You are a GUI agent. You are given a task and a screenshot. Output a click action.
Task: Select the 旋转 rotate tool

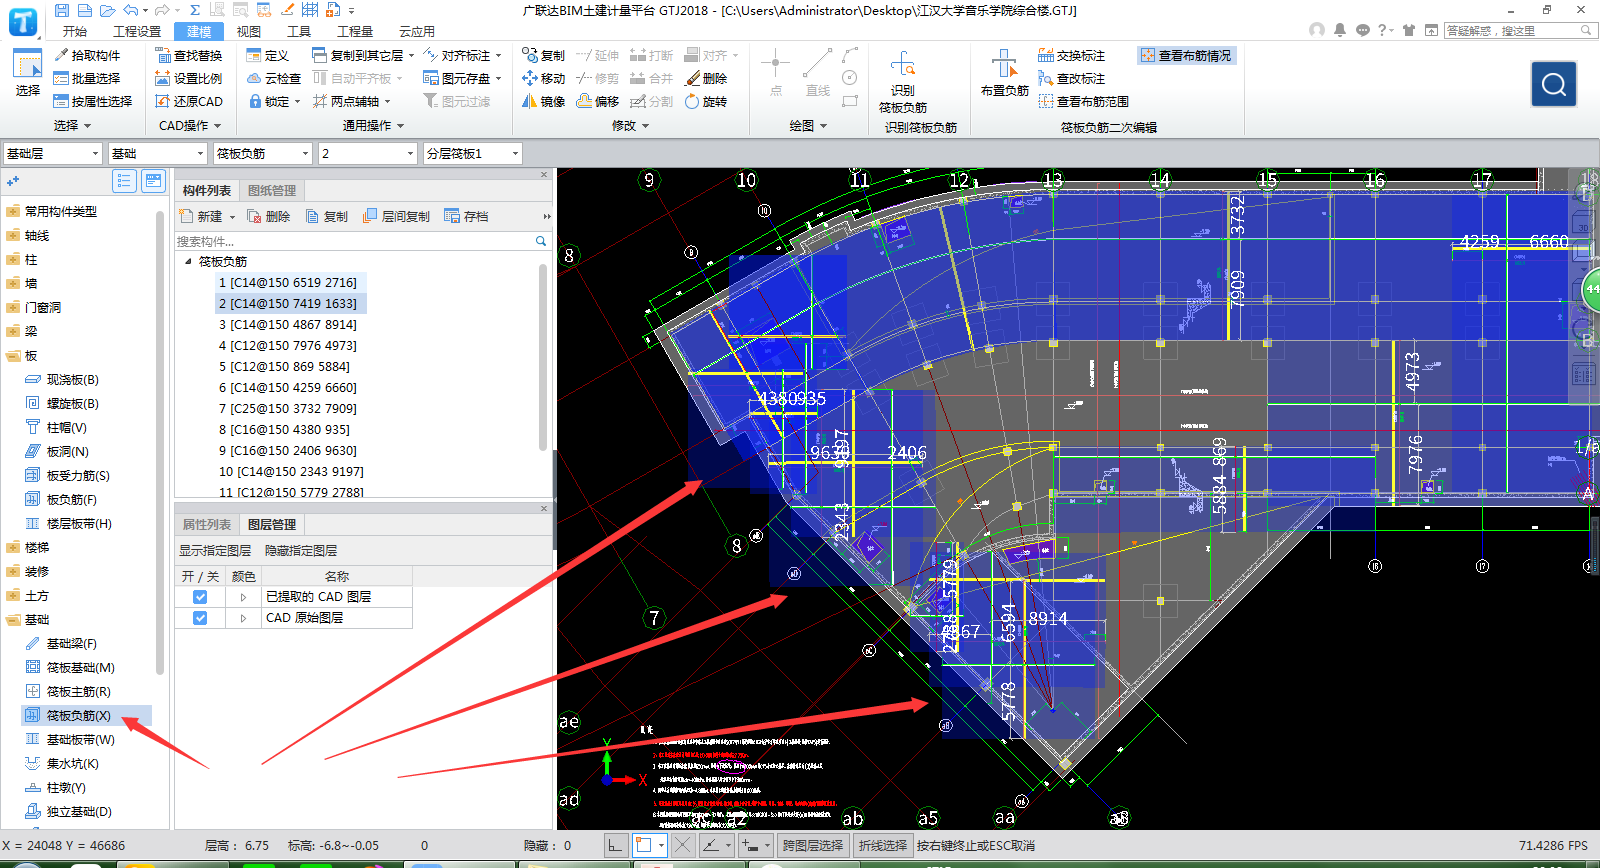coord(706,101)
